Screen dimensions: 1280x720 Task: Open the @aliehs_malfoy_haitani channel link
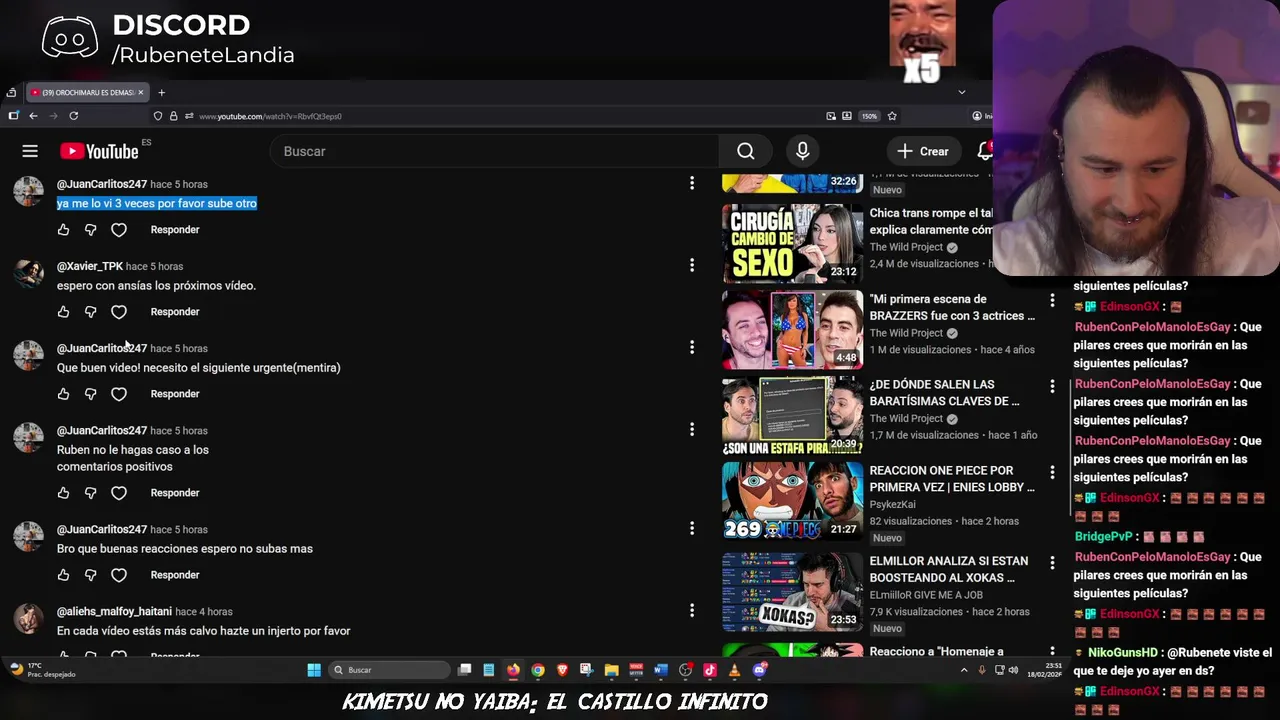click(x=115, y=611)
